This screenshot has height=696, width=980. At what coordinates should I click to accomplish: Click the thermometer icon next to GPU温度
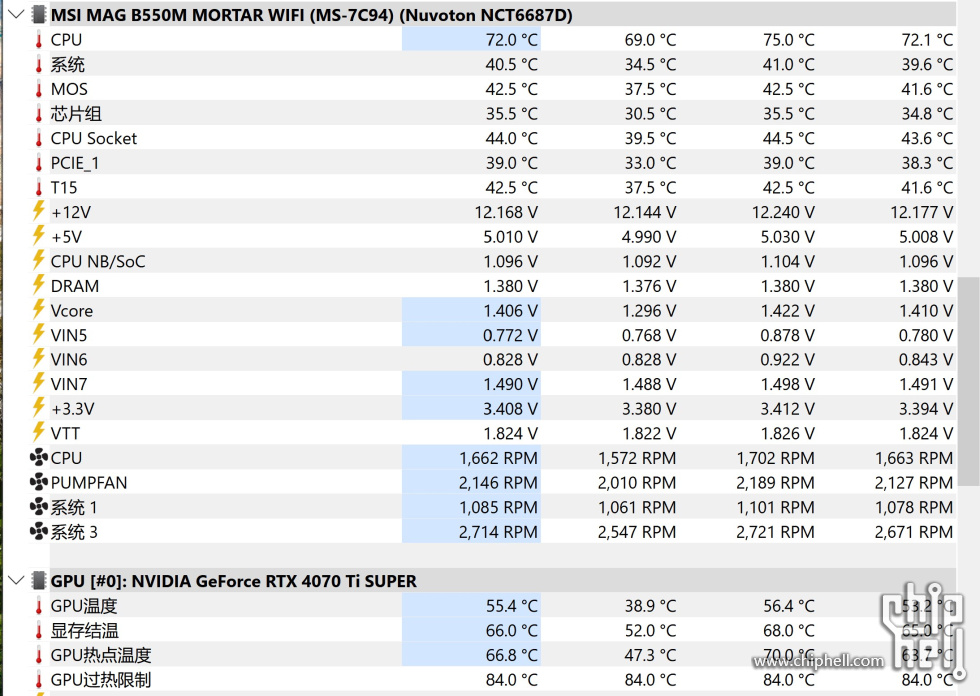coord(39,605)
